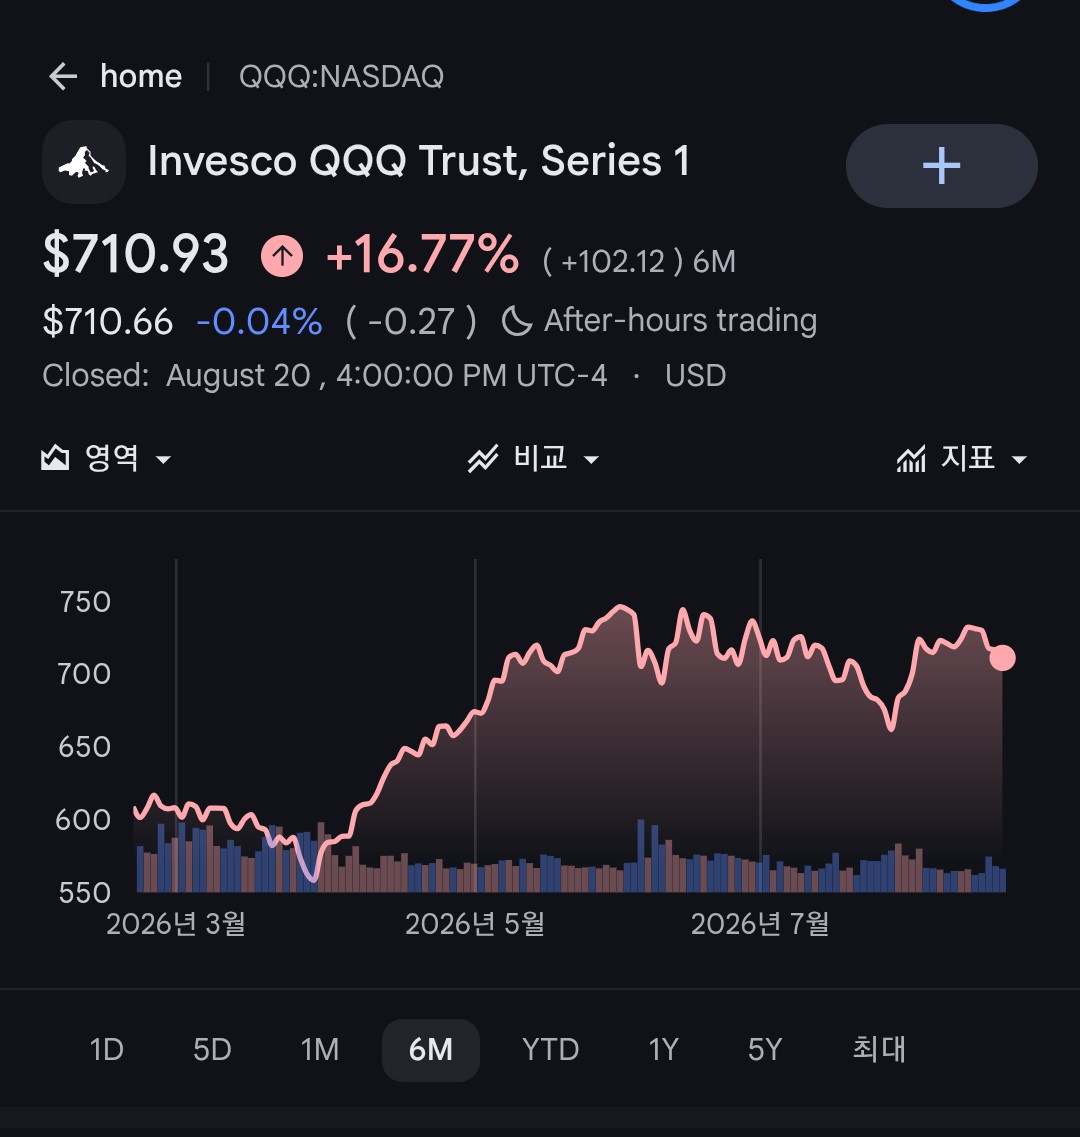The height and width of the screenshot is (1137, 1080).
Task: Switch to the 1Y range tab
Action: pyautogui.click(x=663, y=1049)
